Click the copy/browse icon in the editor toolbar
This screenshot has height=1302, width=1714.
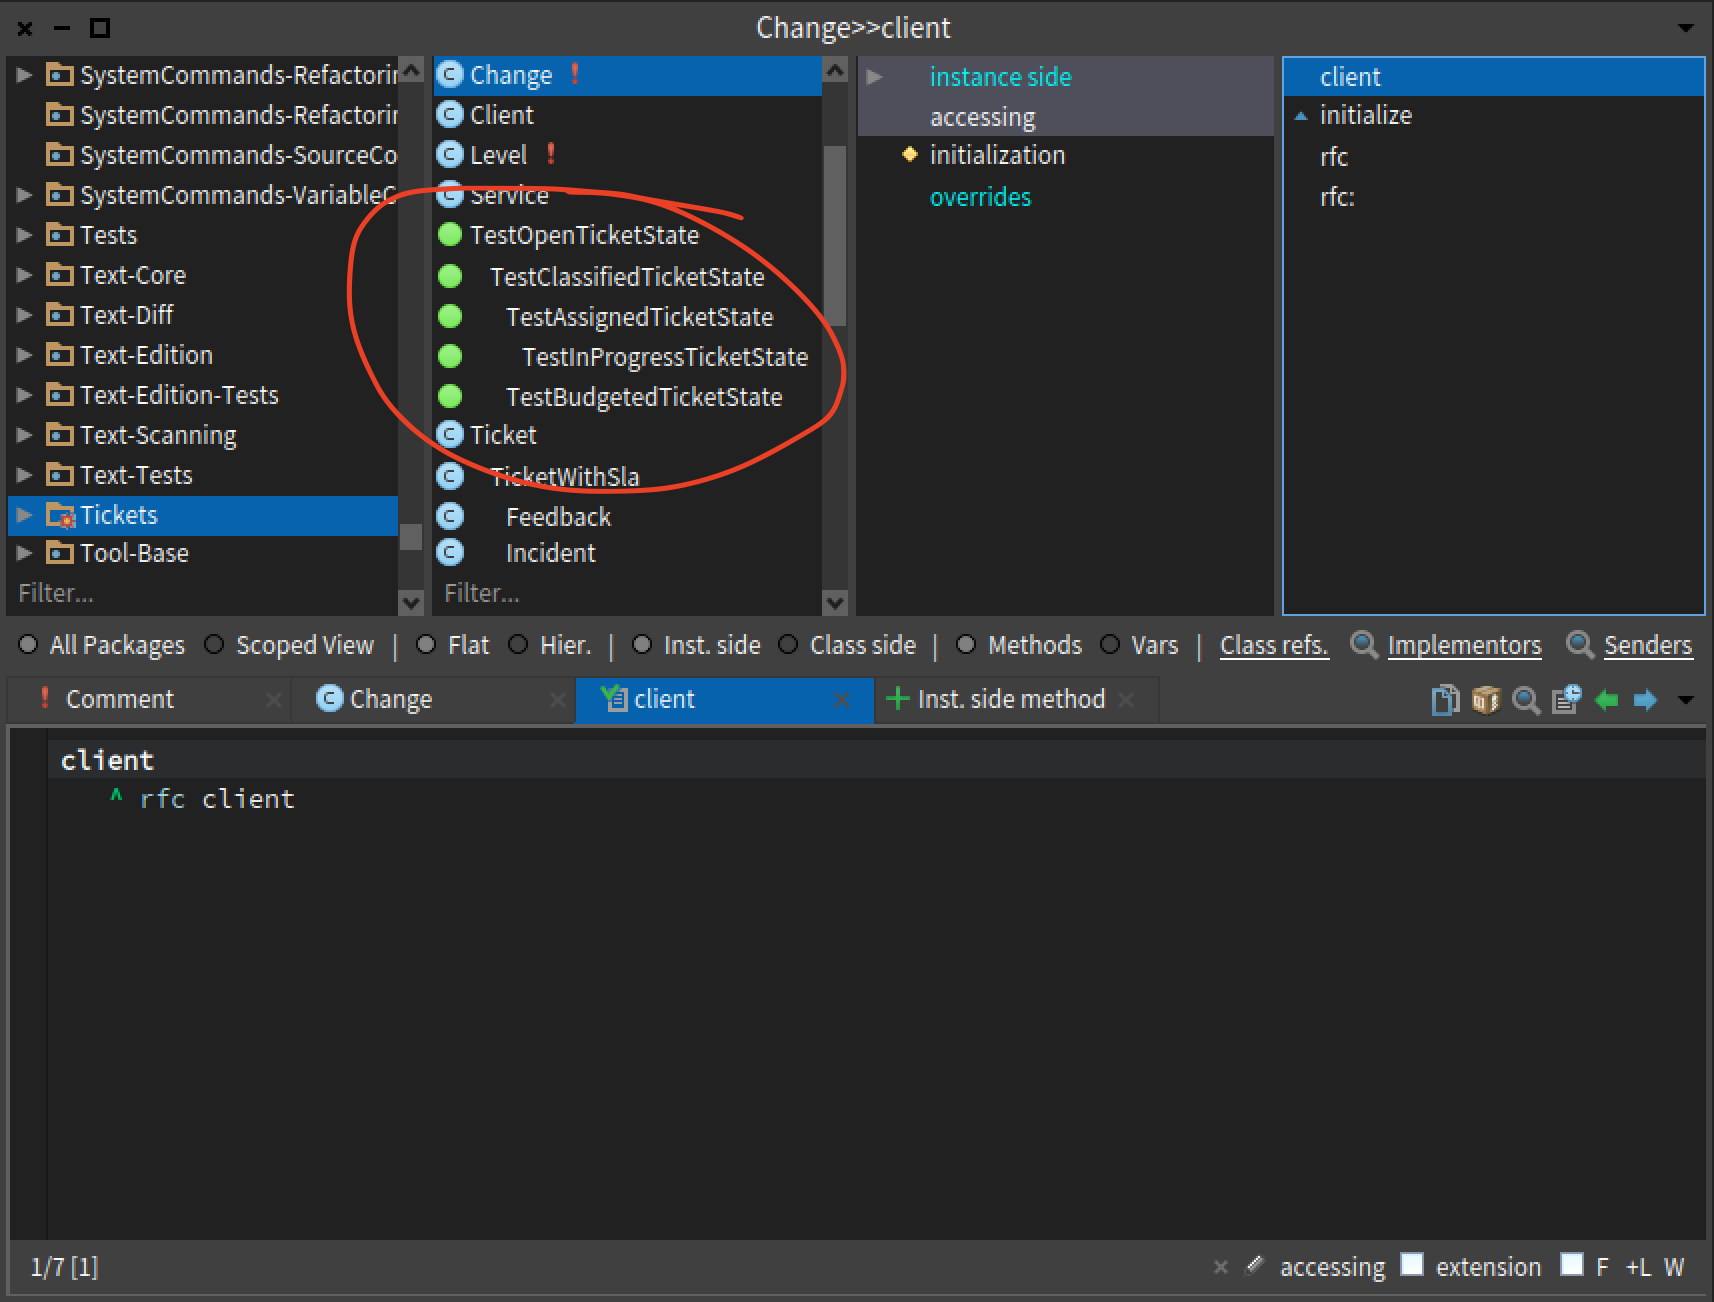coord(1444,700)
